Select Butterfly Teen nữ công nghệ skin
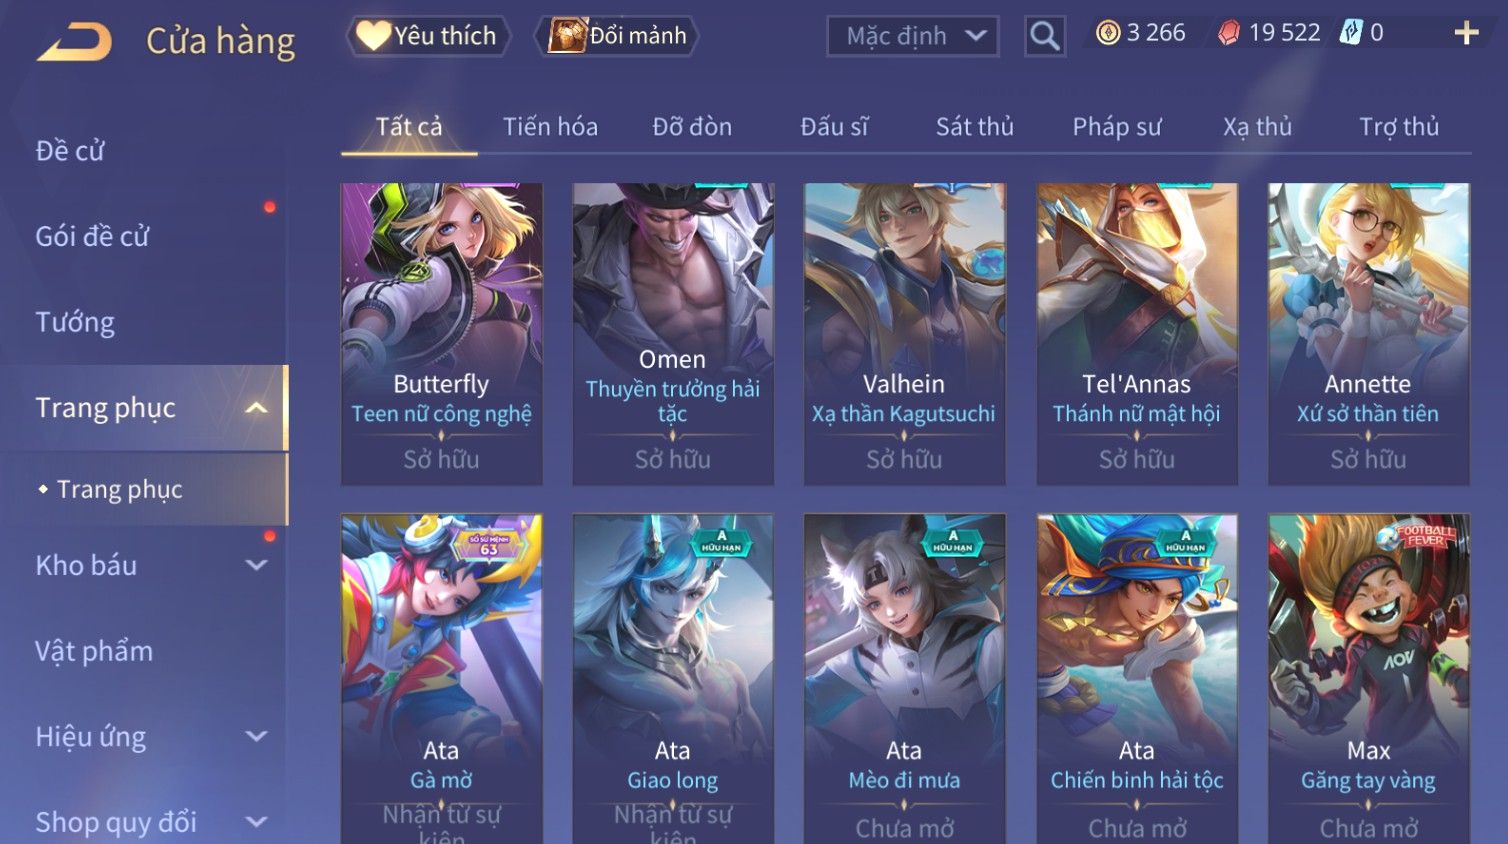 (x=441, y=334)
